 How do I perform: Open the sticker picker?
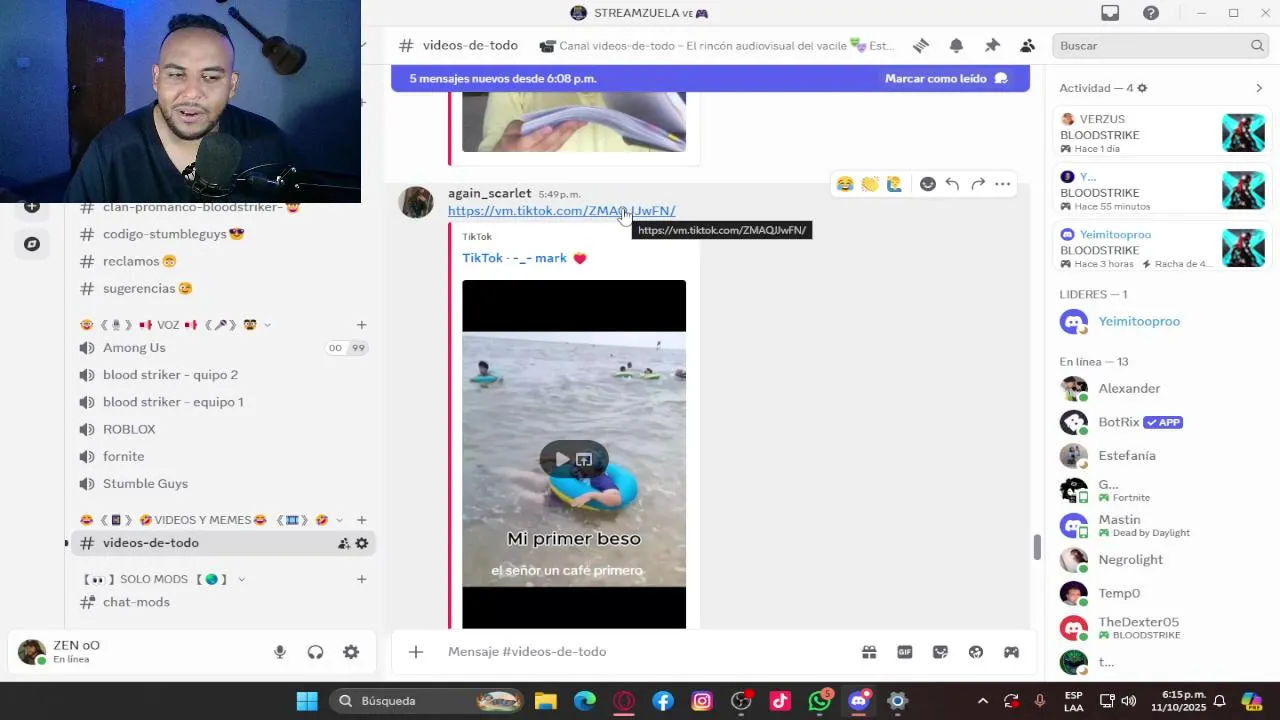[x=940, y=652]
